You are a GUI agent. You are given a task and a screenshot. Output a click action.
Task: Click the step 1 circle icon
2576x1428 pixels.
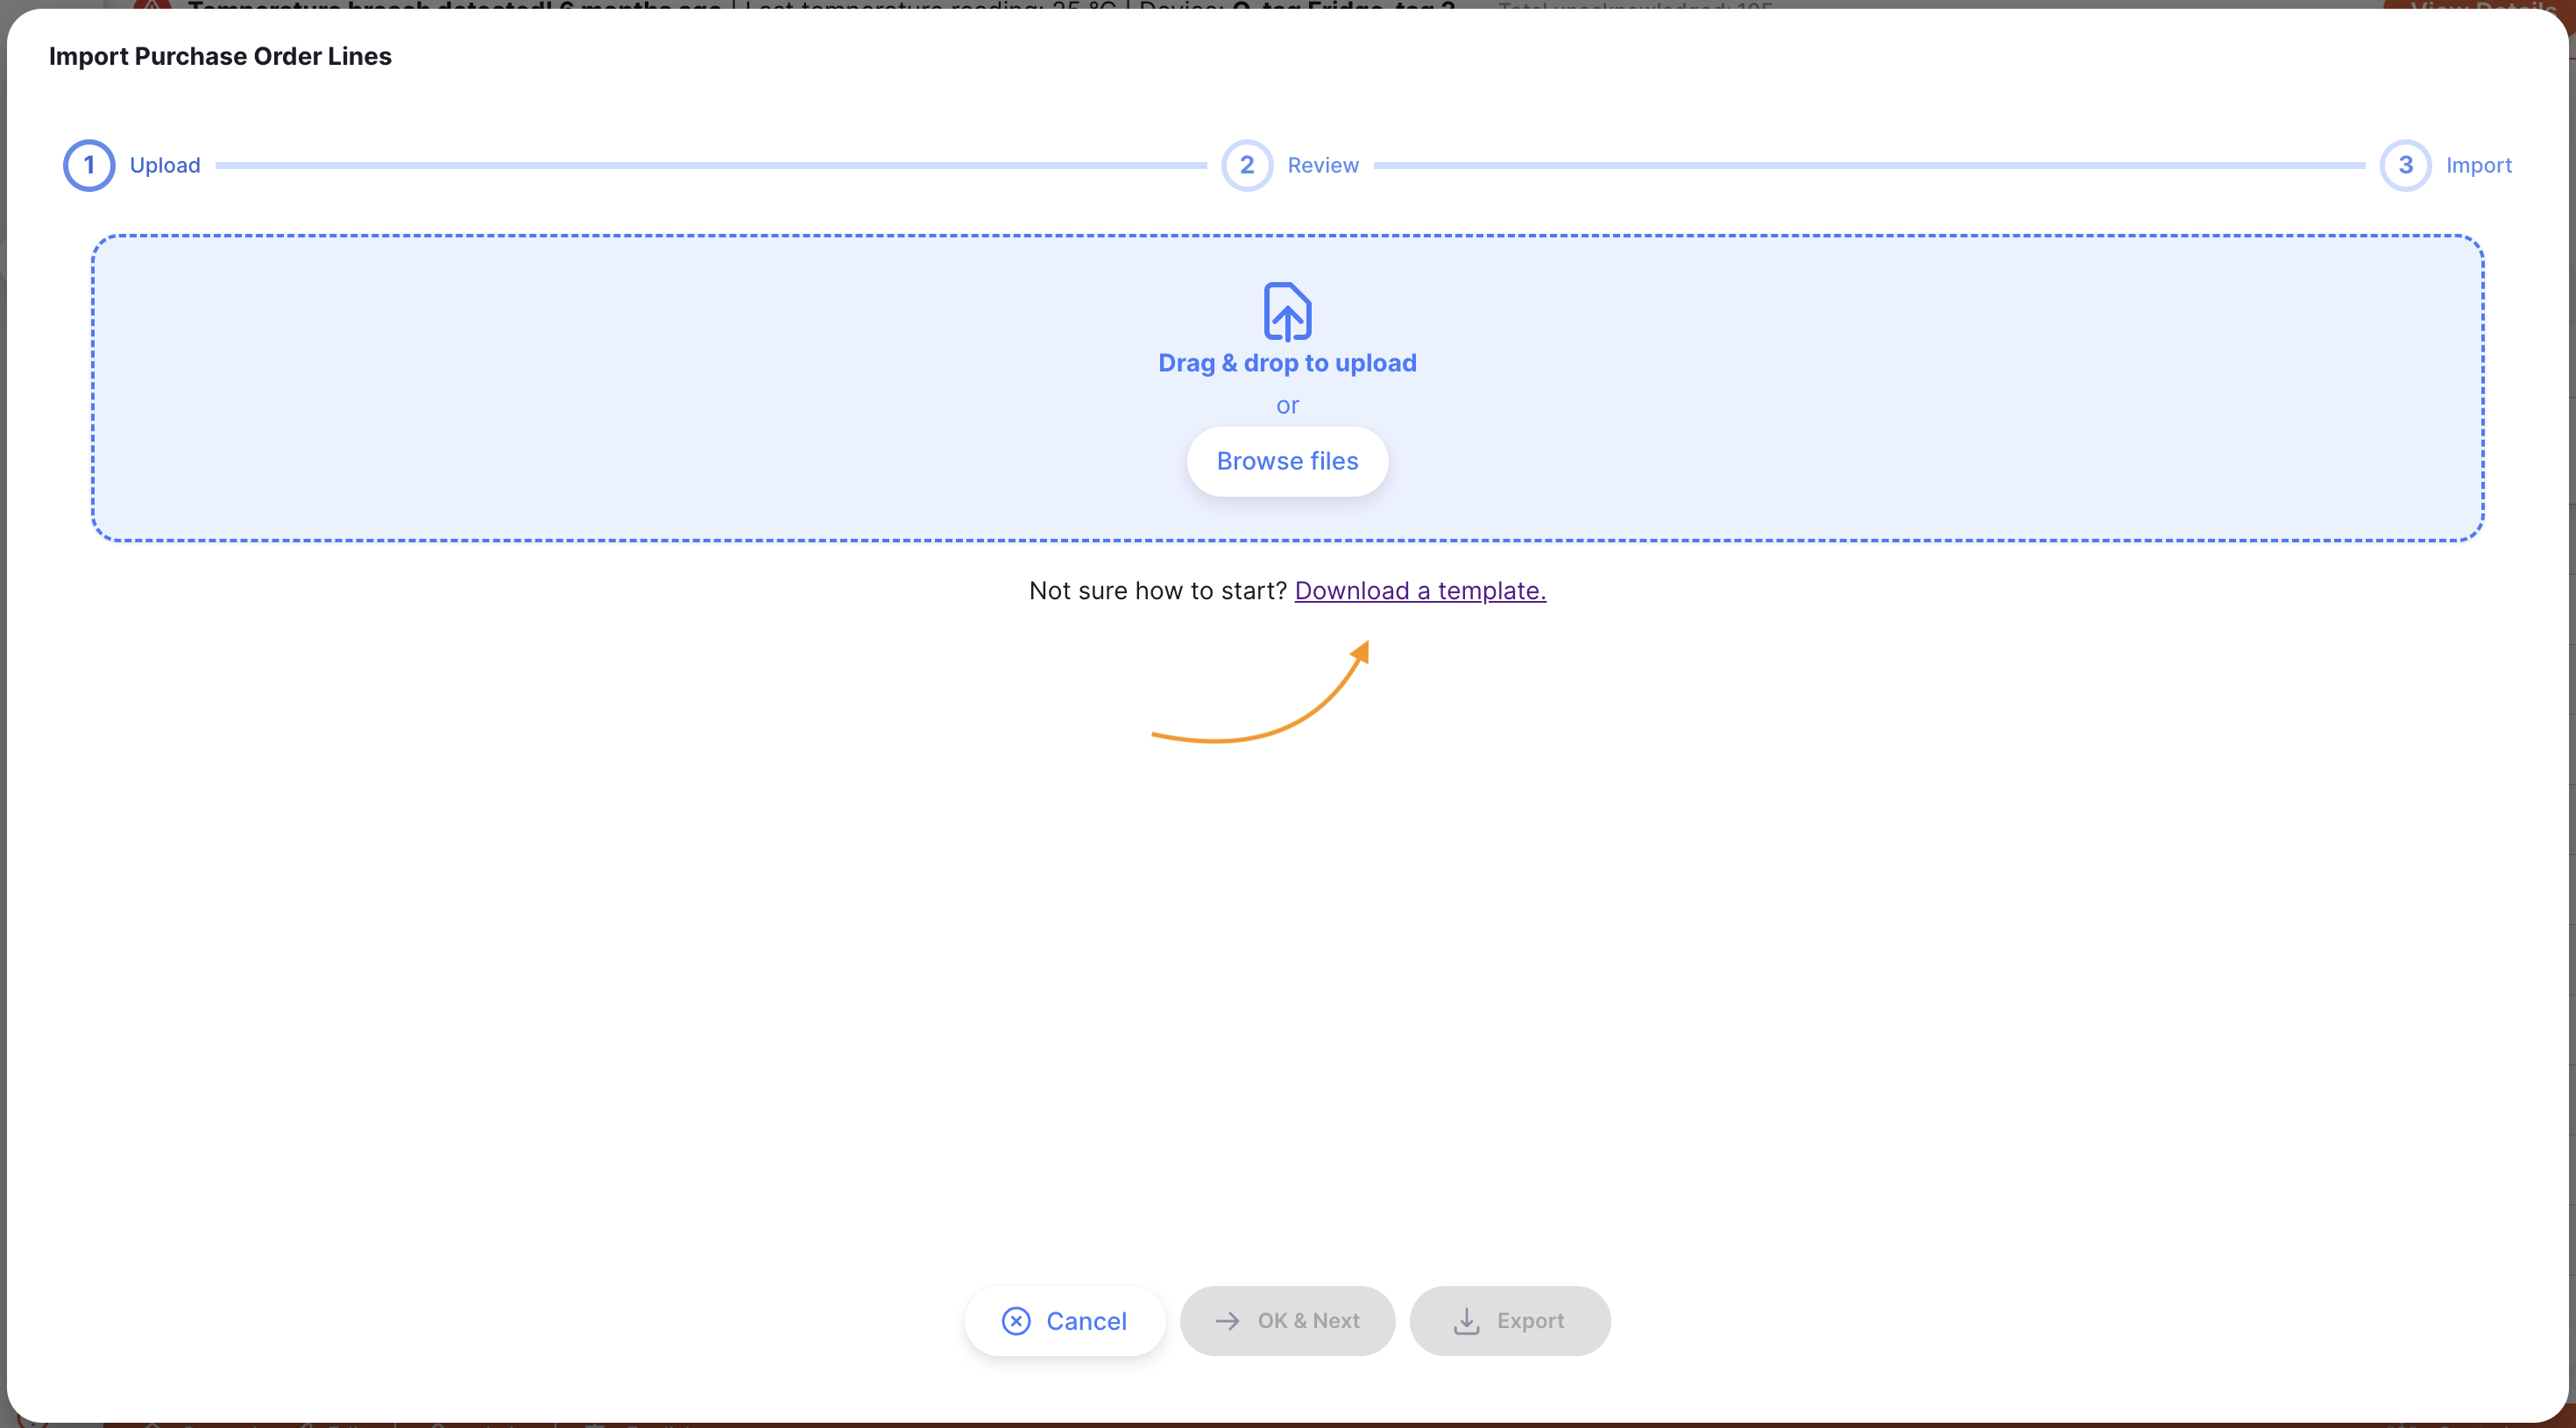pos(89,165)
